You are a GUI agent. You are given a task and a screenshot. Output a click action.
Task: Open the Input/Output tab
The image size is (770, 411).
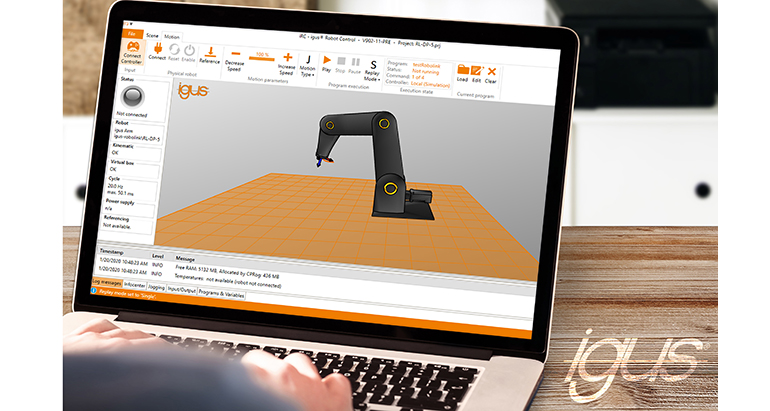point(182,290)
